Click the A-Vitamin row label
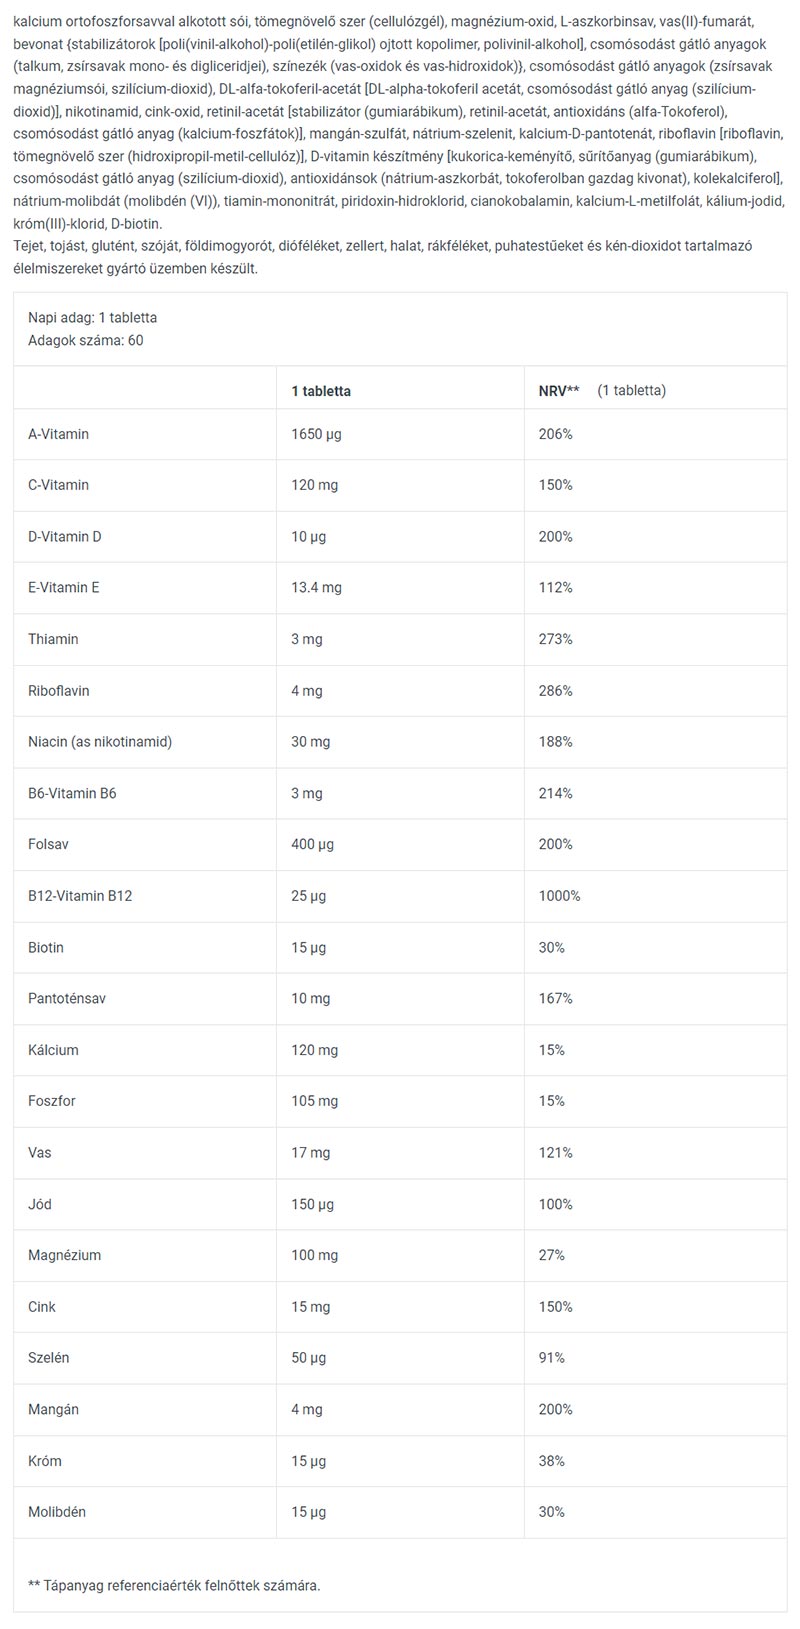800x1629 pixels. click(59, 434)
